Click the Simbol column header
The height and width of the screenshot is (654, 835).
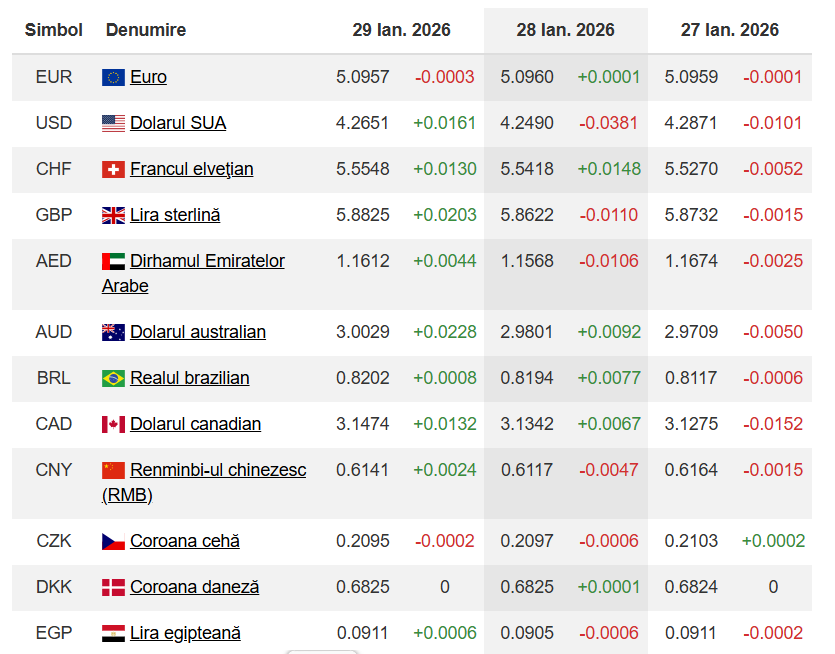(x=54, y=30)
